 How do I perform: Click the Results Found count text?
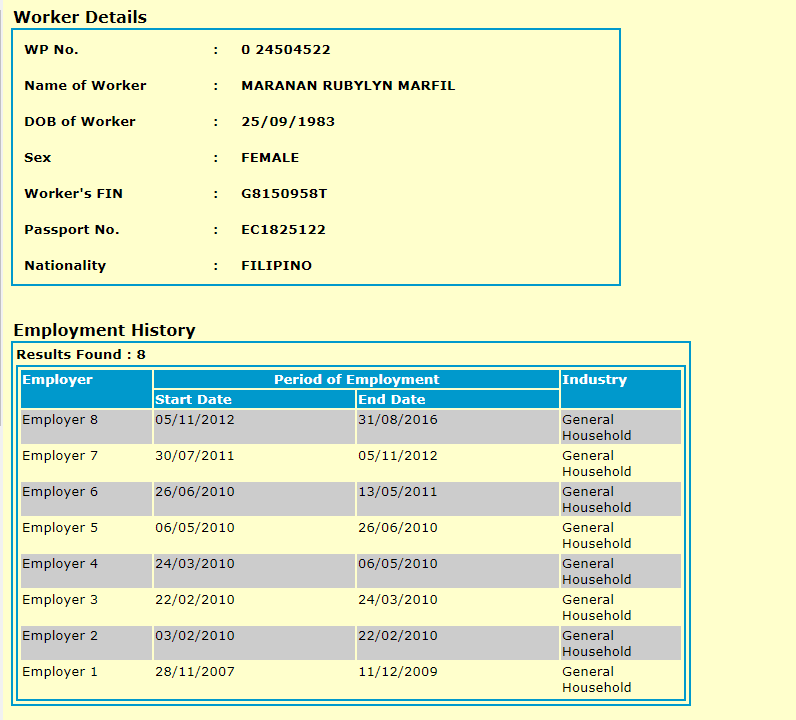coord(81,355)
